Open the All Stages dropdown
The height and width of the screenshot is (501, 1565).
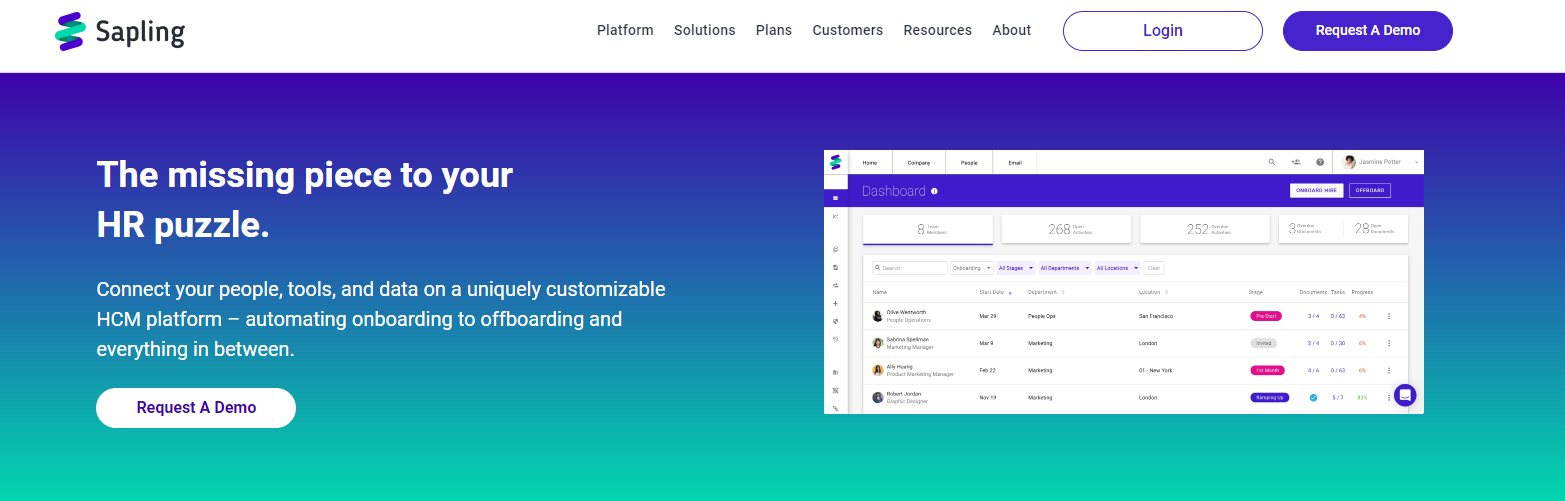1016,268
